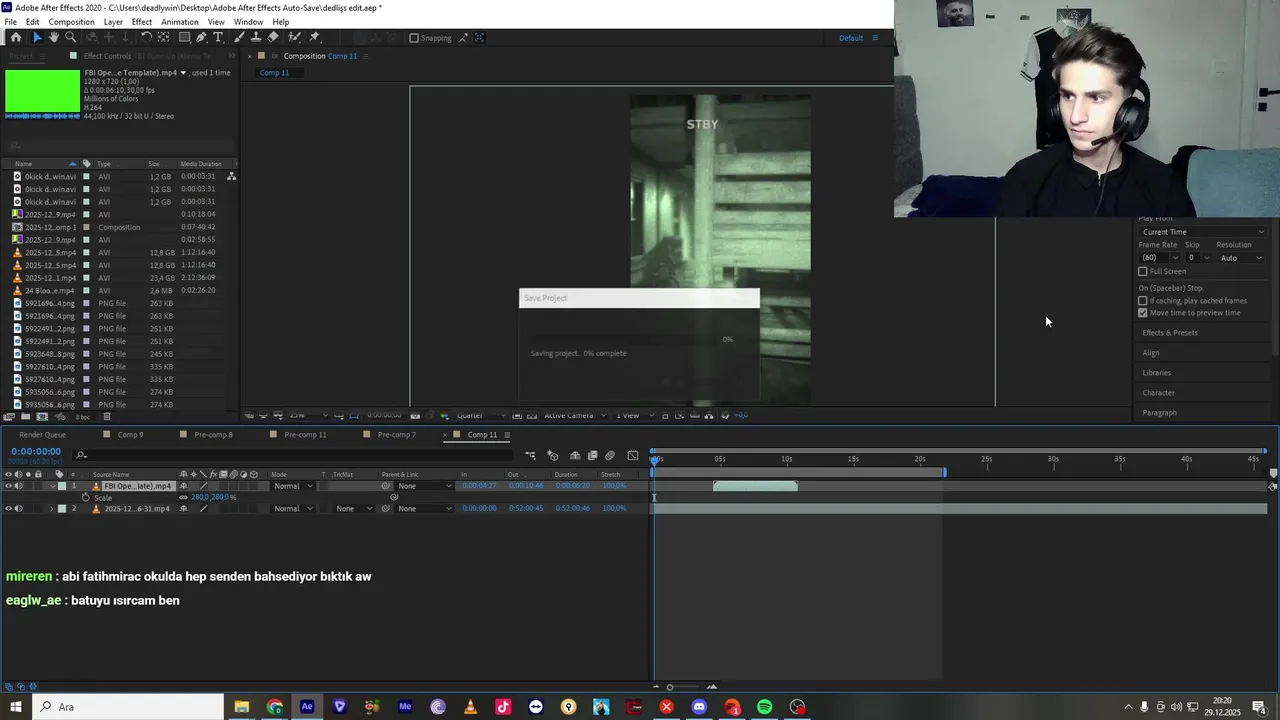This screenshot has width=1280, height=720.
Task: Select the Selection arrow tool
Action: coord(37,37)
